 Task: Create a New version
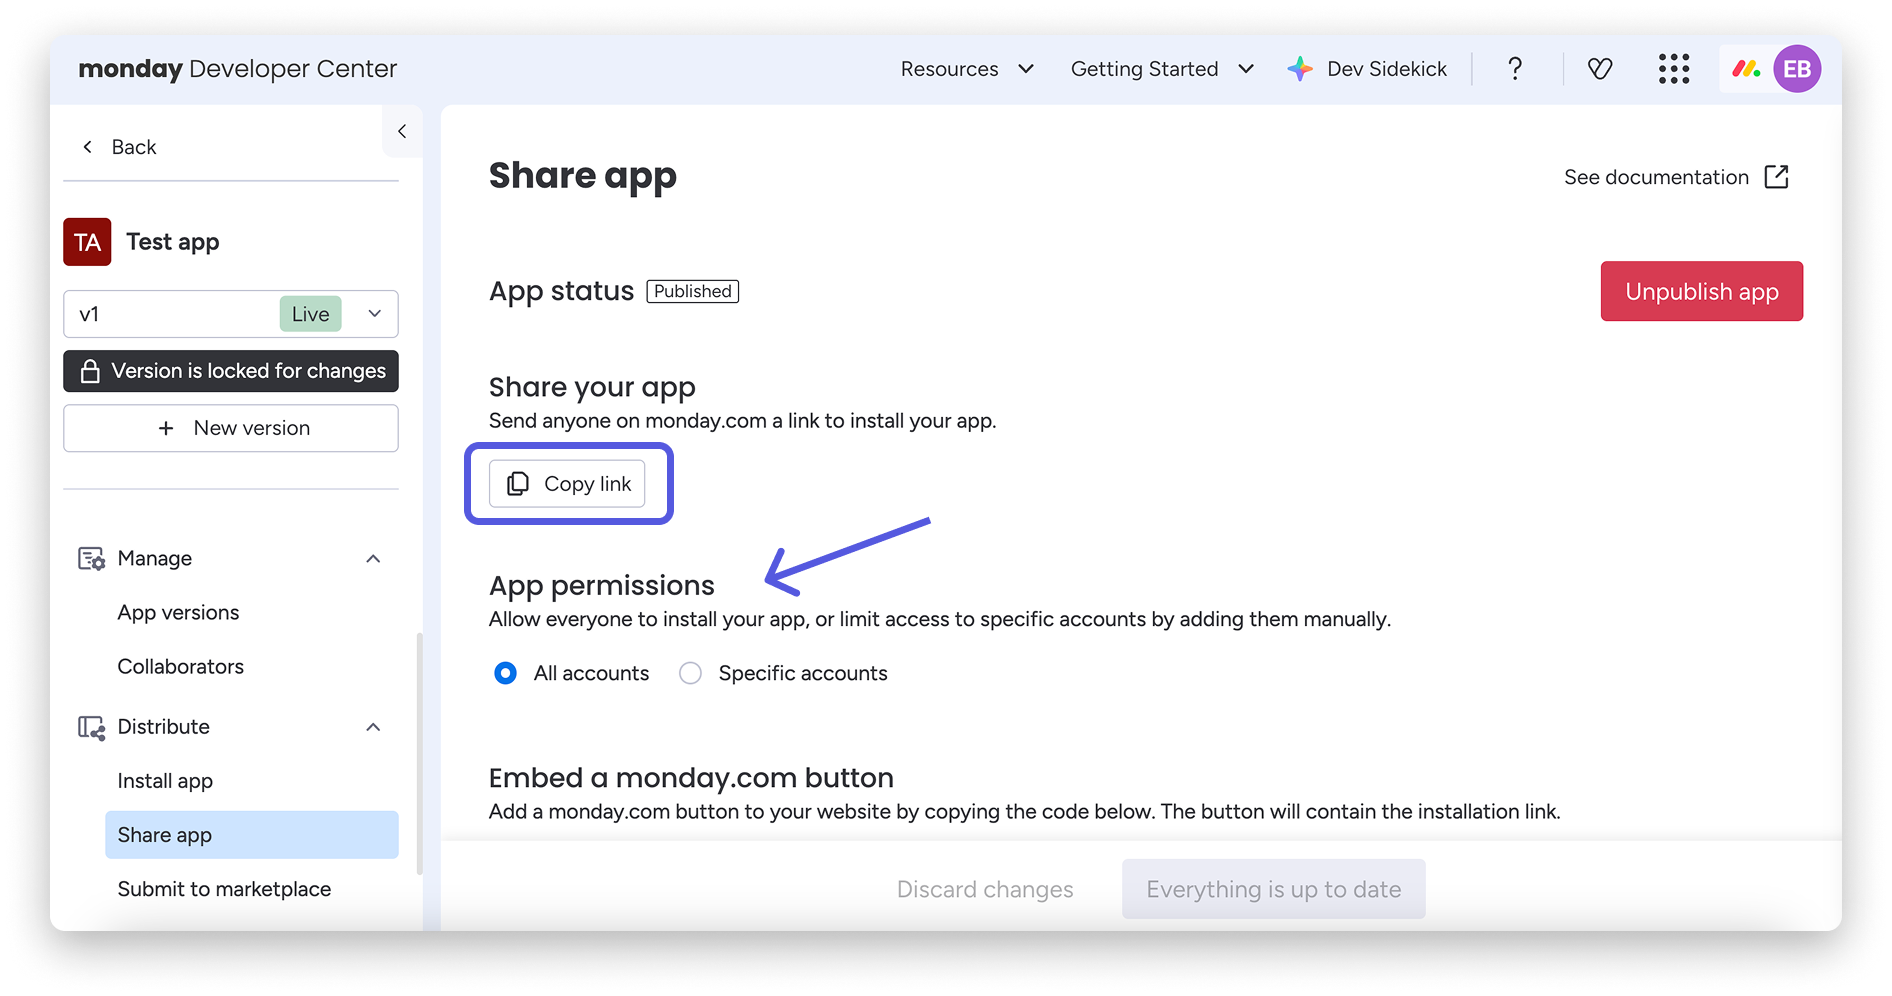tap(231, 428)
